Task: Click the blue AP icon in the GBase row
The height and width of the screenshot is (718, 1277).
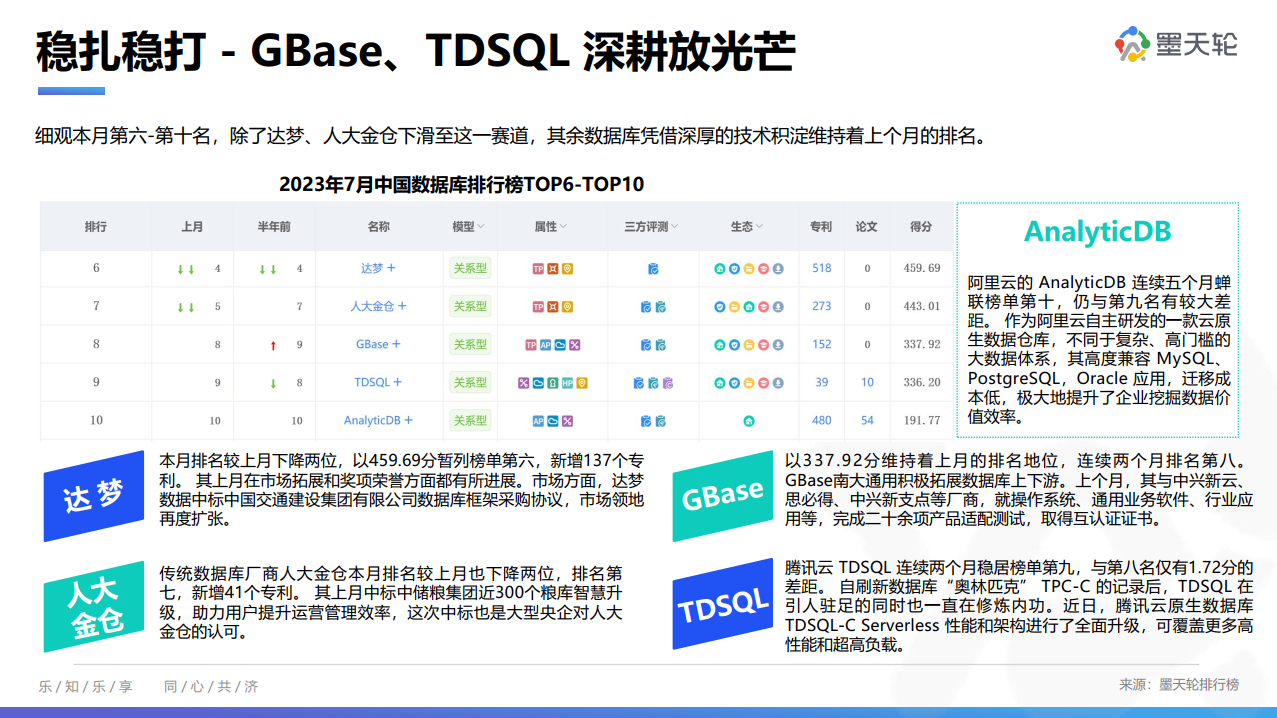Action: pos(545,345)
